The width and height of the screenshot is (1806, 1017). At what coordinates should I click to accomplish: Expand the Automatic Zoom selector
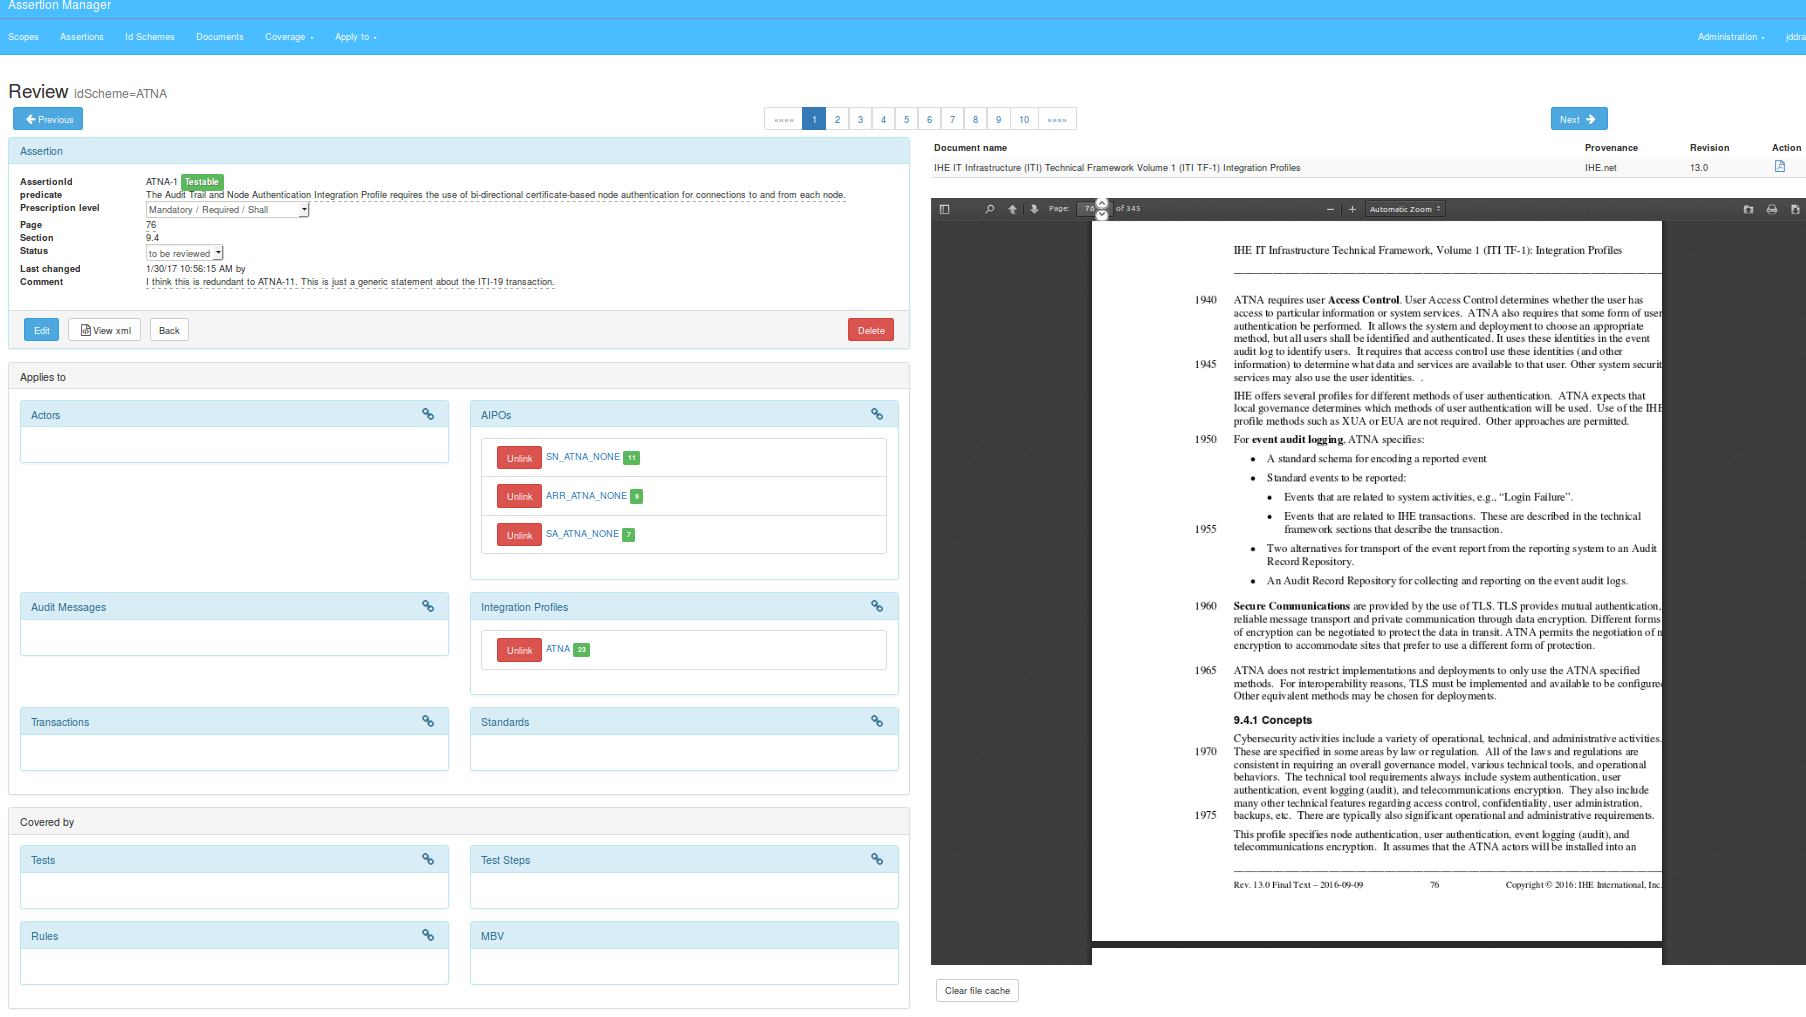(1404, 209)
